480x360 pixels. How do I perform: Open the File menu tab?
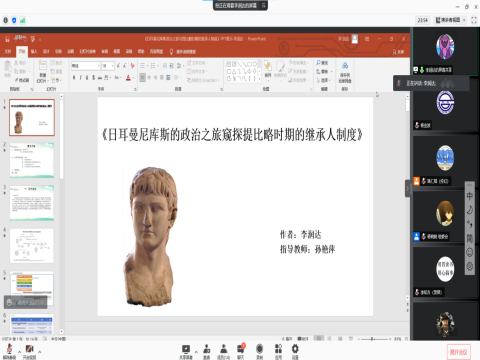point(8,51)
